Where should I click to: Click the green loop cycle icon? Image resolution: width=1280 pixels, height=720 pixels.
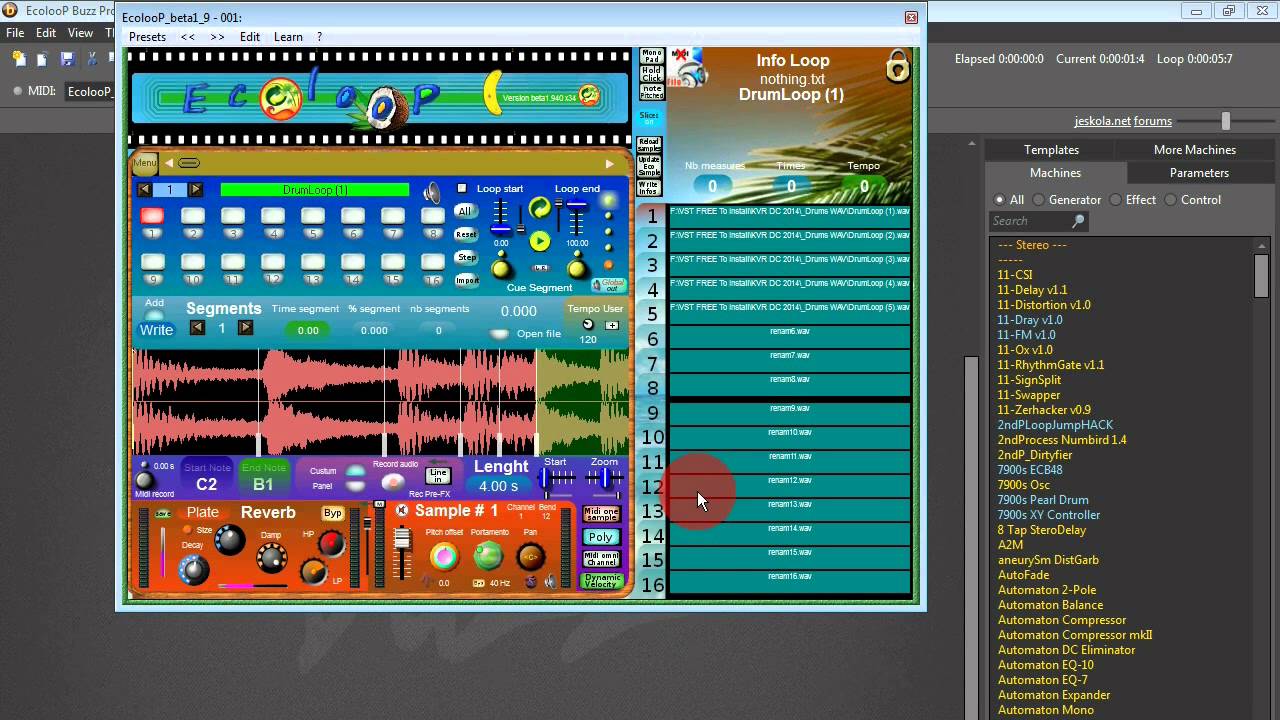539,208
